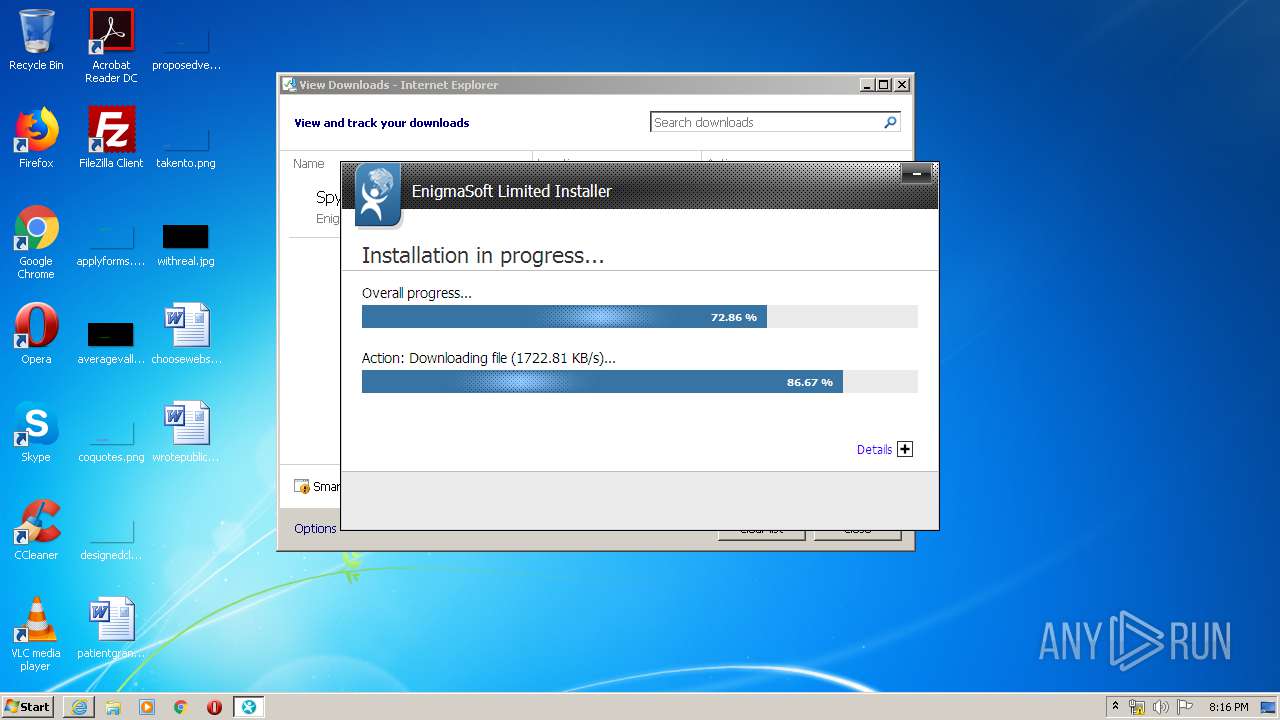1280x720 pixels.
Task: Open the Opera desktop shortcut
Action: (x=36, y=334)
